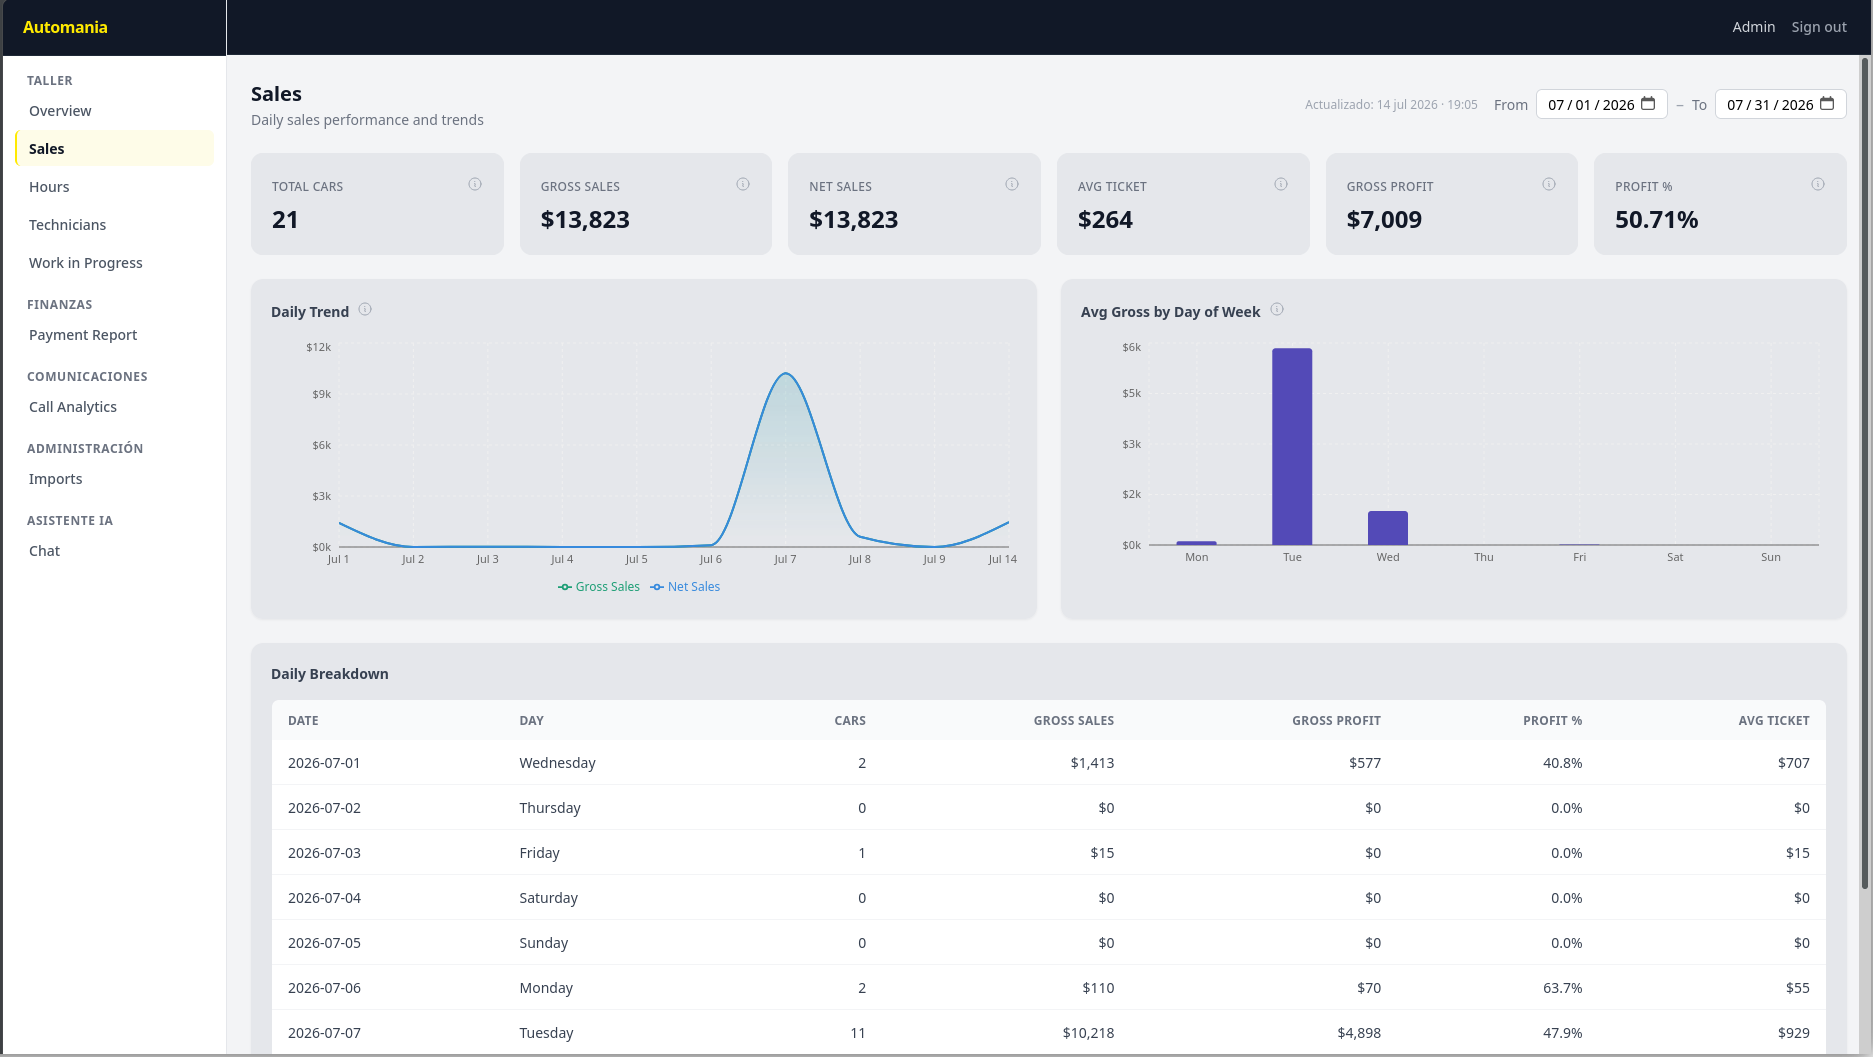
Task: Click the date cell 2026-07-04
Action: [x=324, y=898]
